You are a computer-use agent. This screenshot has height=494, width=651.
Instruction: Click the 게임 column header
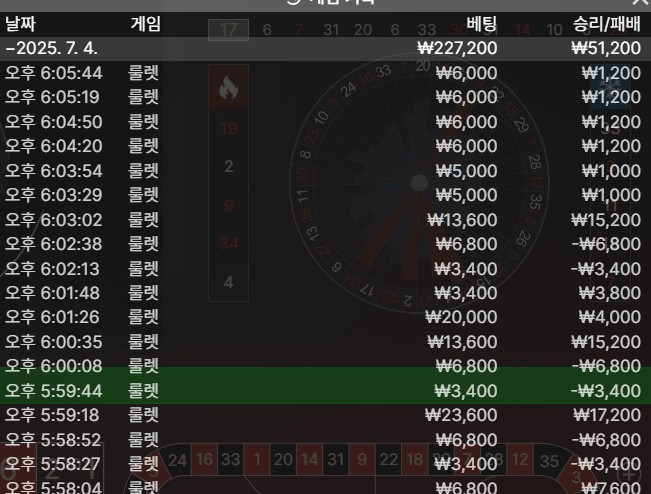[x=145, y=24]
